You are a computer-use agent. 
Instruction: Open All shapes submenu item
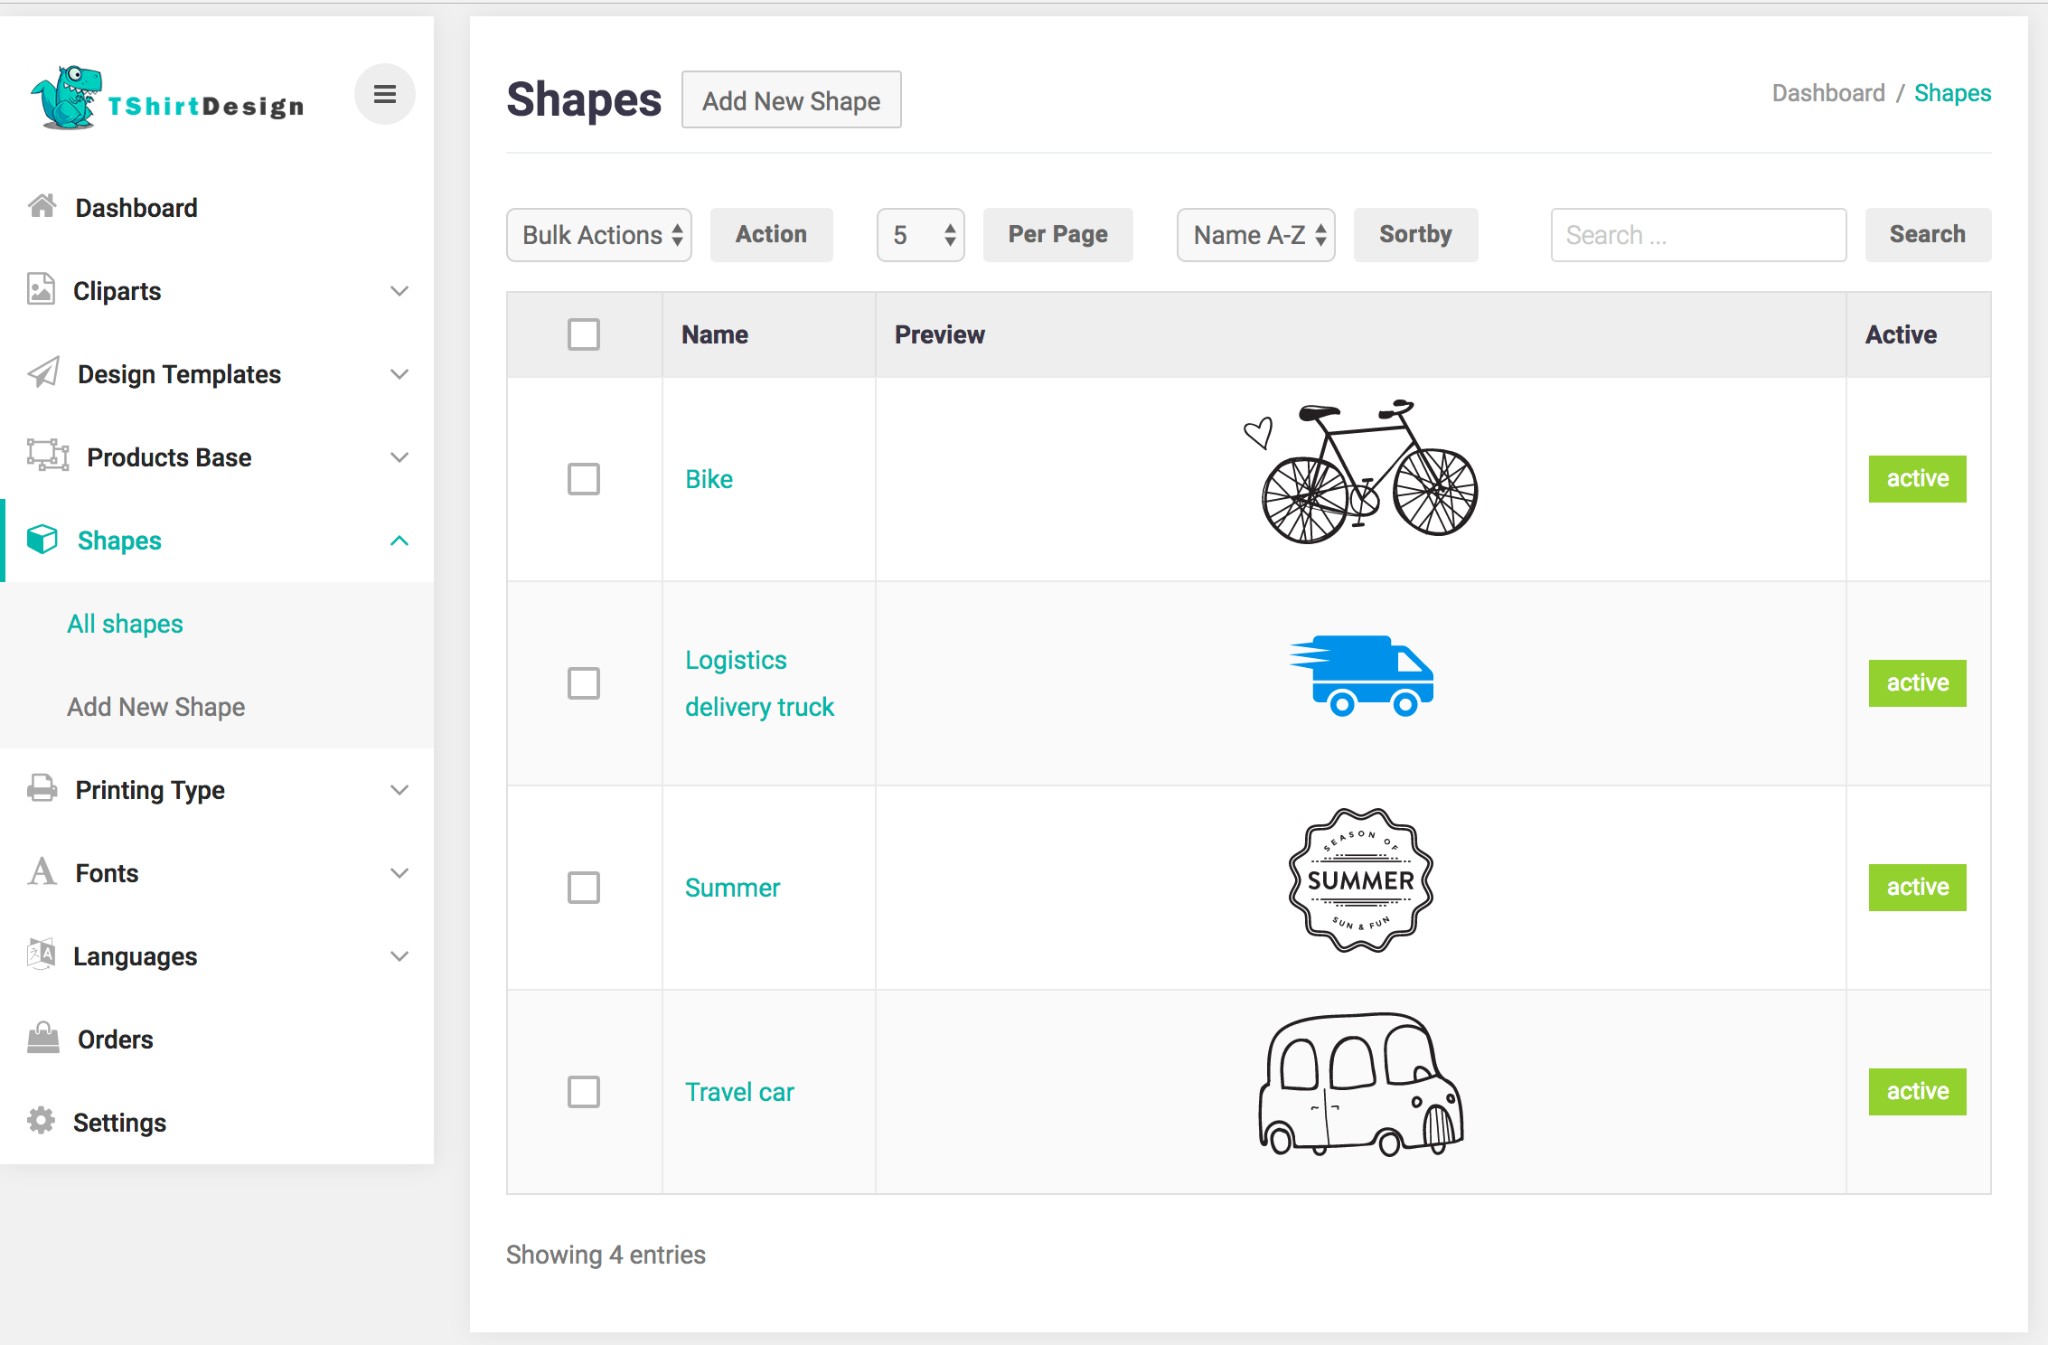tap(125, 624)
